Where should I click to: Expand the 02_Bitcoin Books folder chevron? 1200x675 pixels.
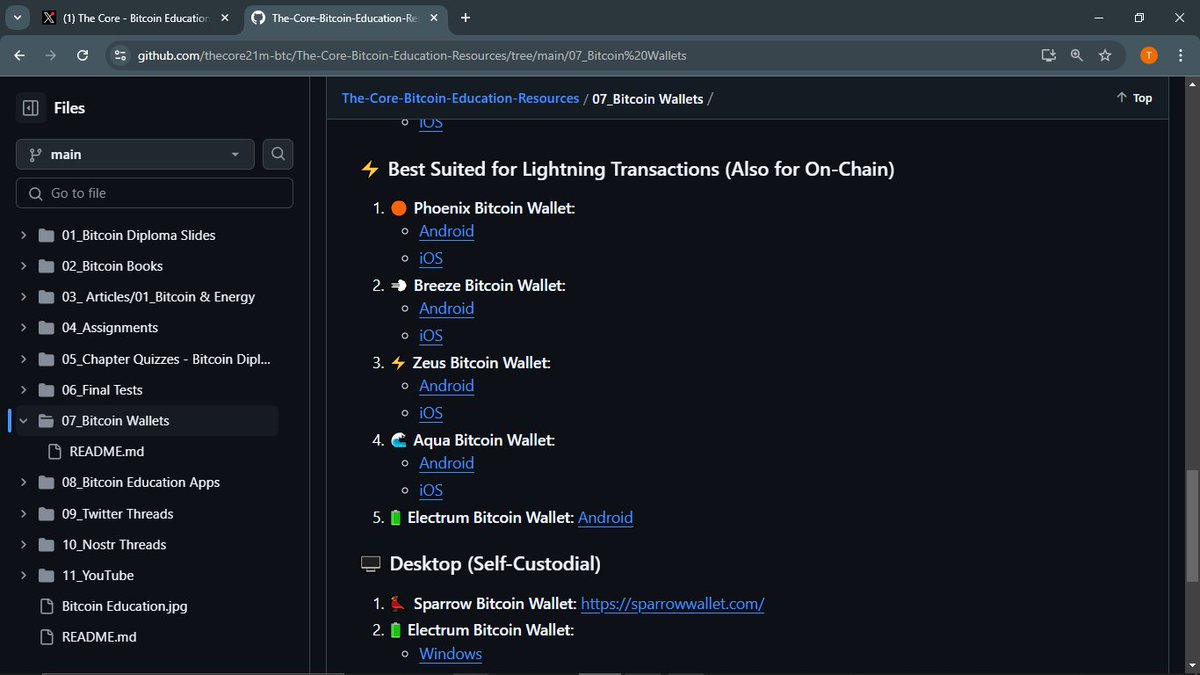[x=22, y=267]
